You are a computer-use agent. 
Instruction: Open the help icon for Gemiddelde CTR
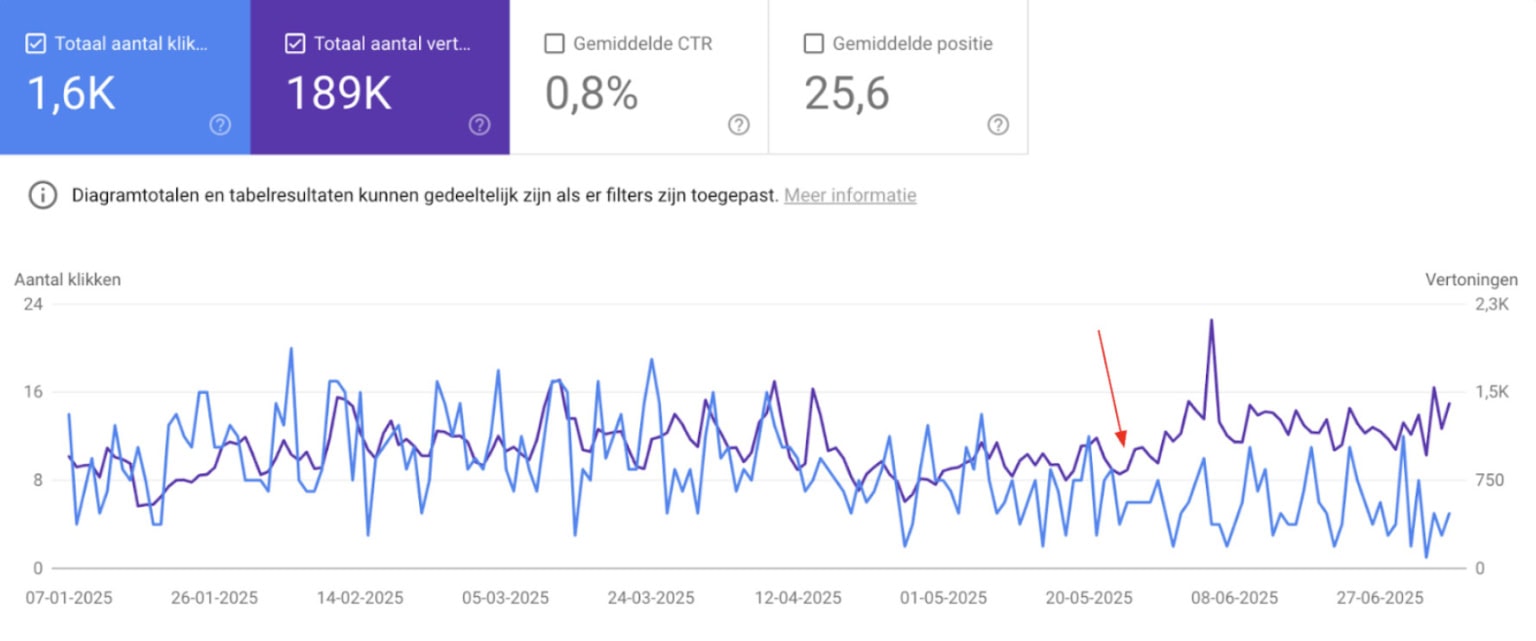tap(739, 125)
